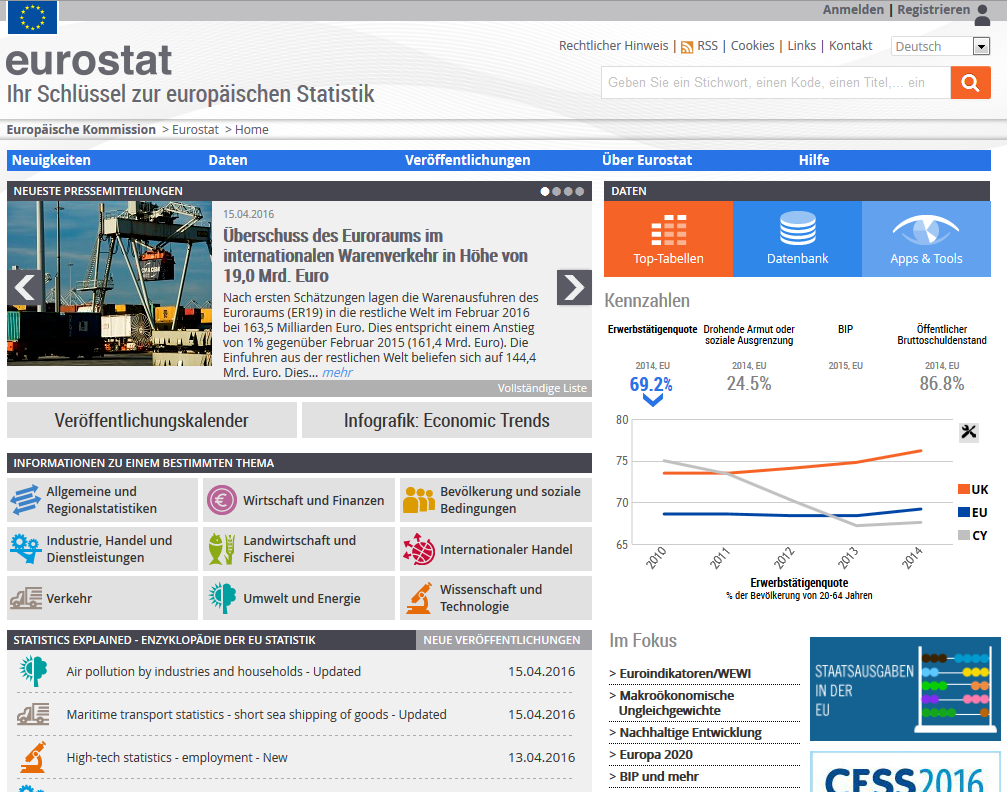Image resolution: width=1007 pixels, height=792 pixels.
Task: Open press release harbor crane thumbnail
Action: (109, 283)
